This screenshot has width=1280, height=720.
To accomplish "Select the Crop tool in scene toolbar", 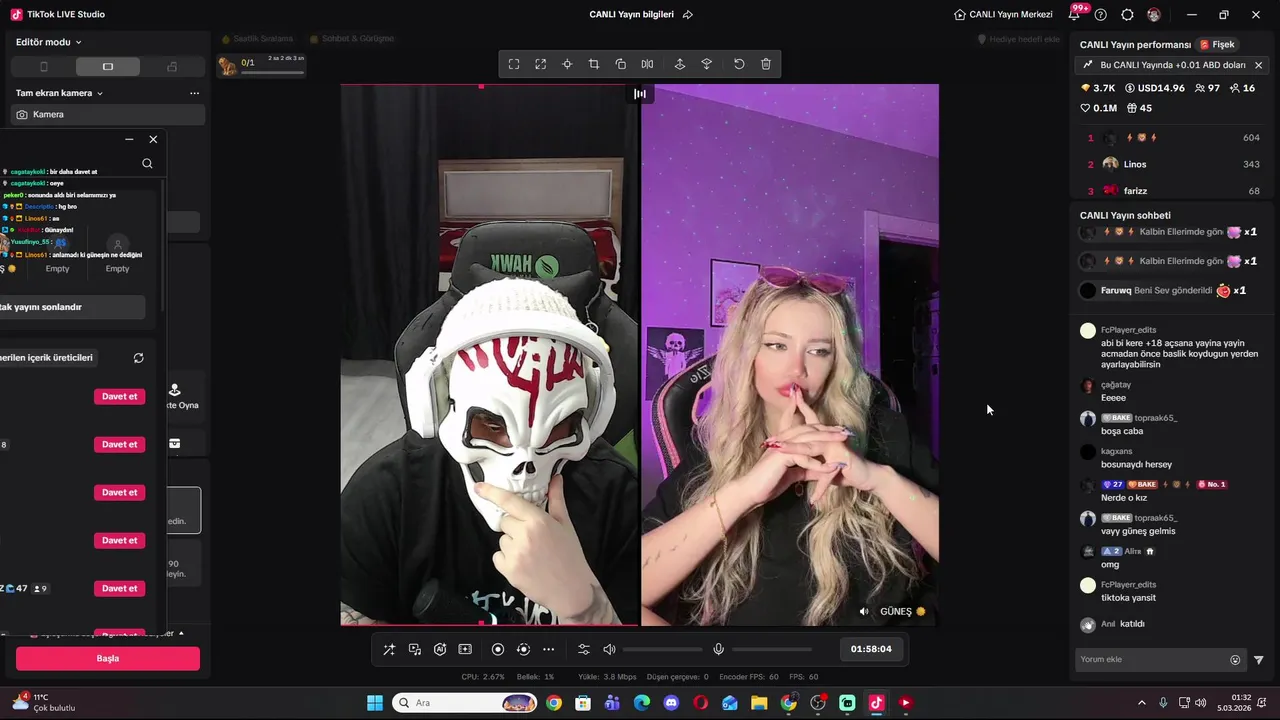I will (594, 64).
